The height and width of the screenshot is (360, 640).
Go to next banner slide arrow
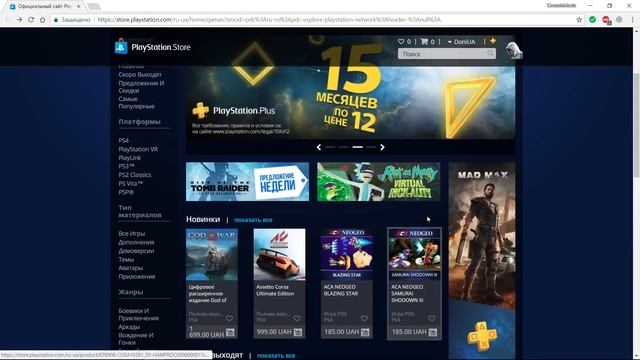click(382, 147)
